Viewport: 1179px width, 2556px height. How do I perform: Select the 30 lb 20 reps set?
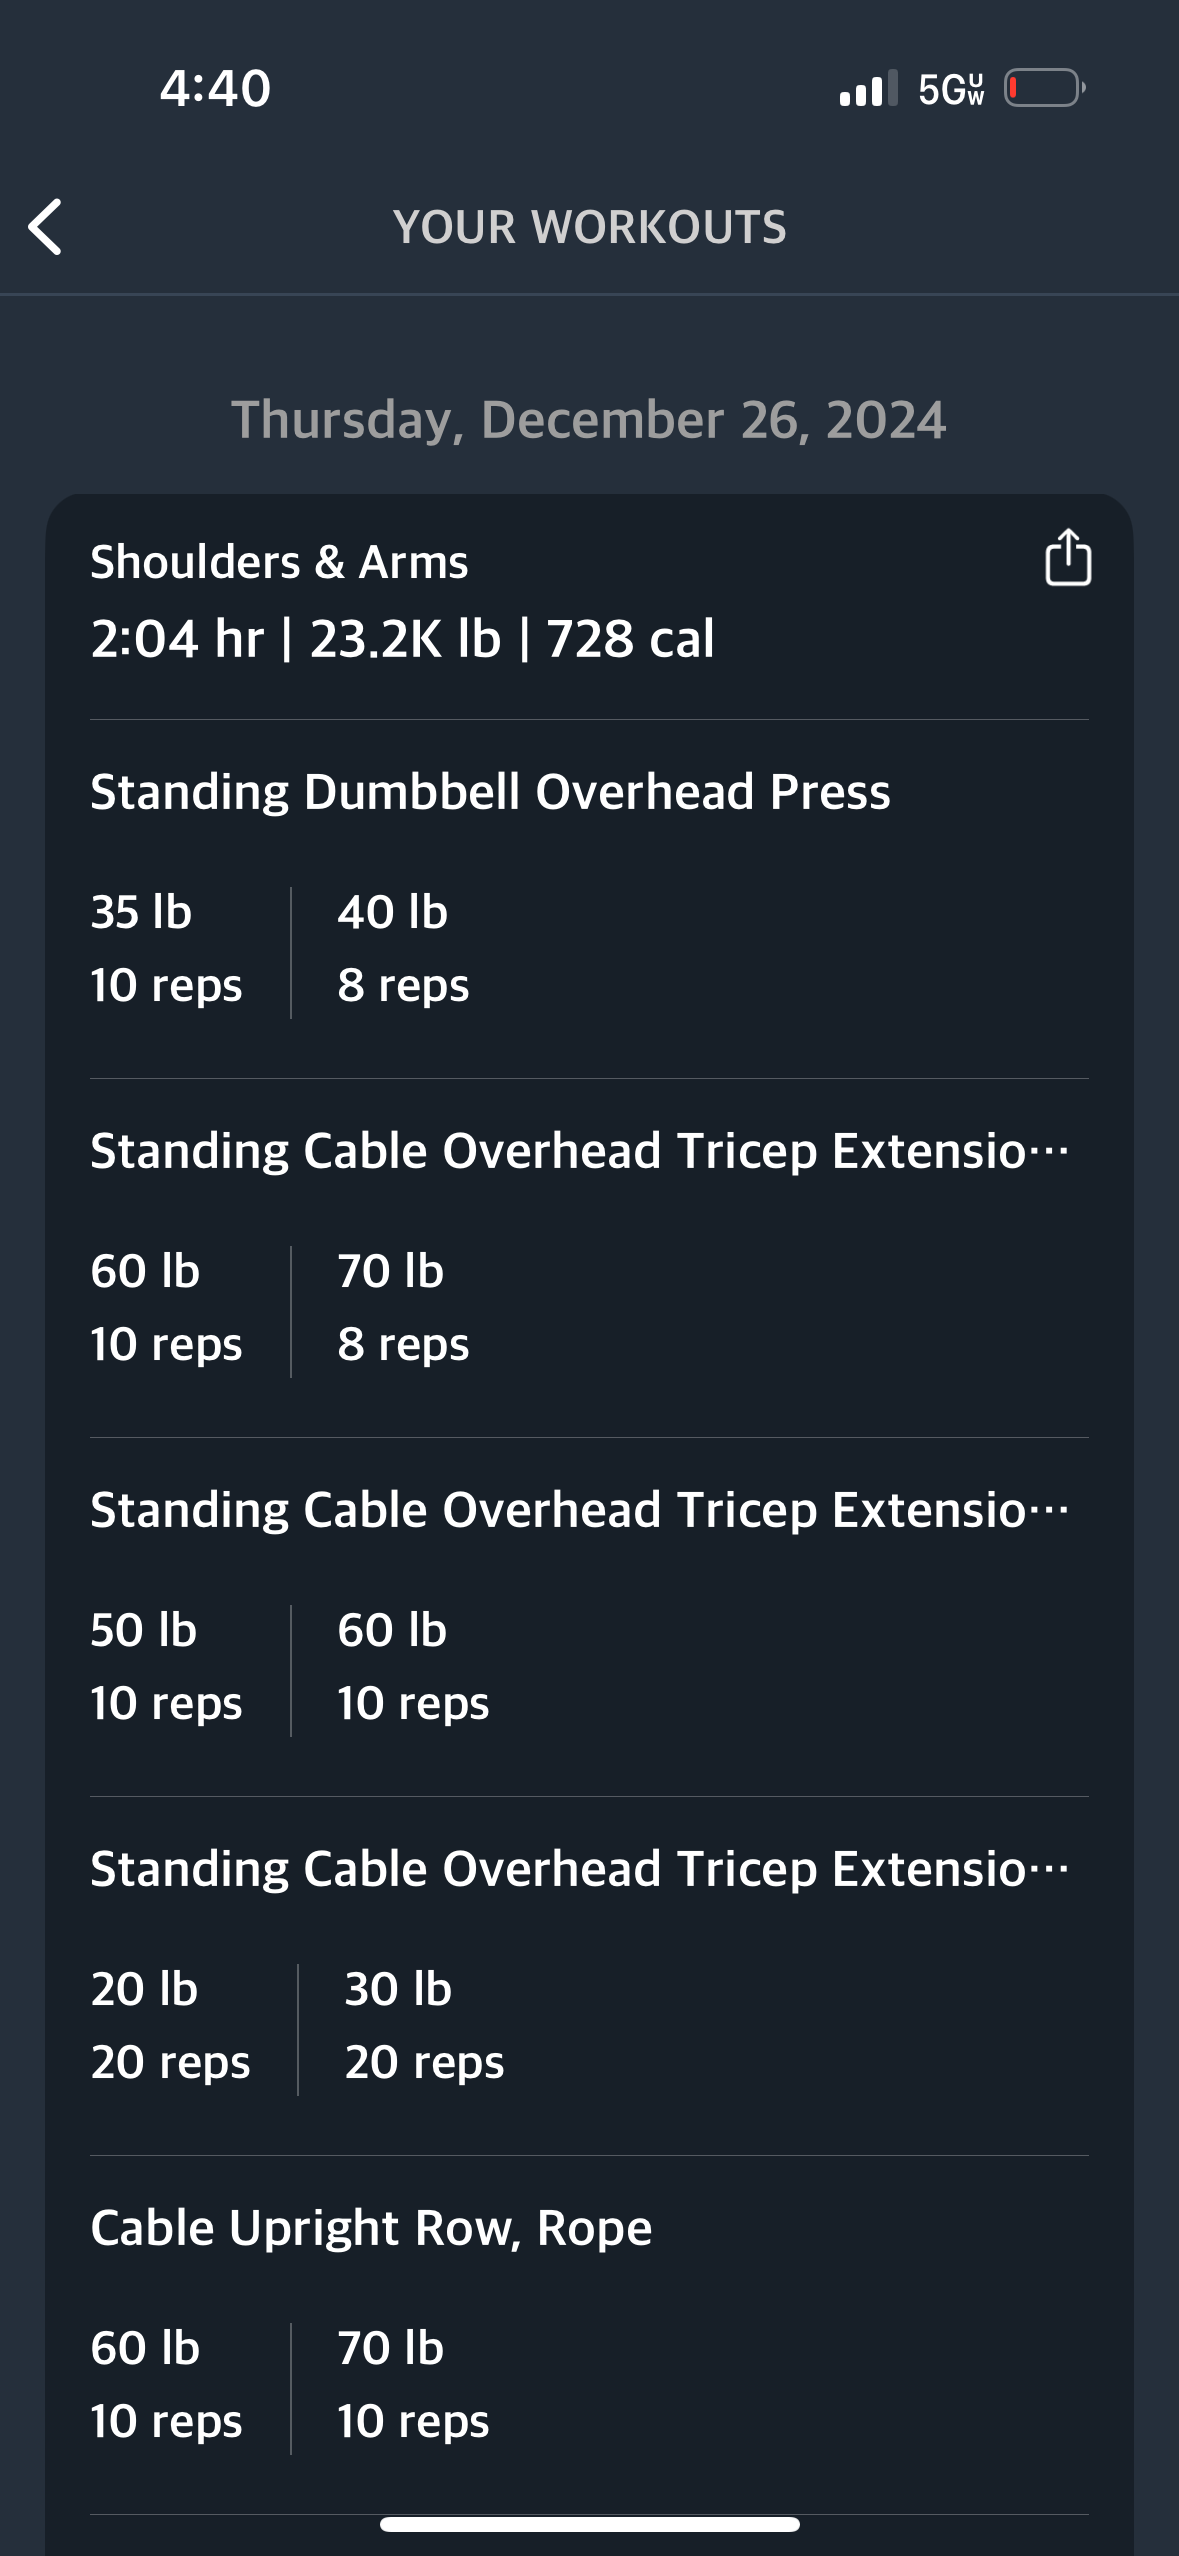424,2025
